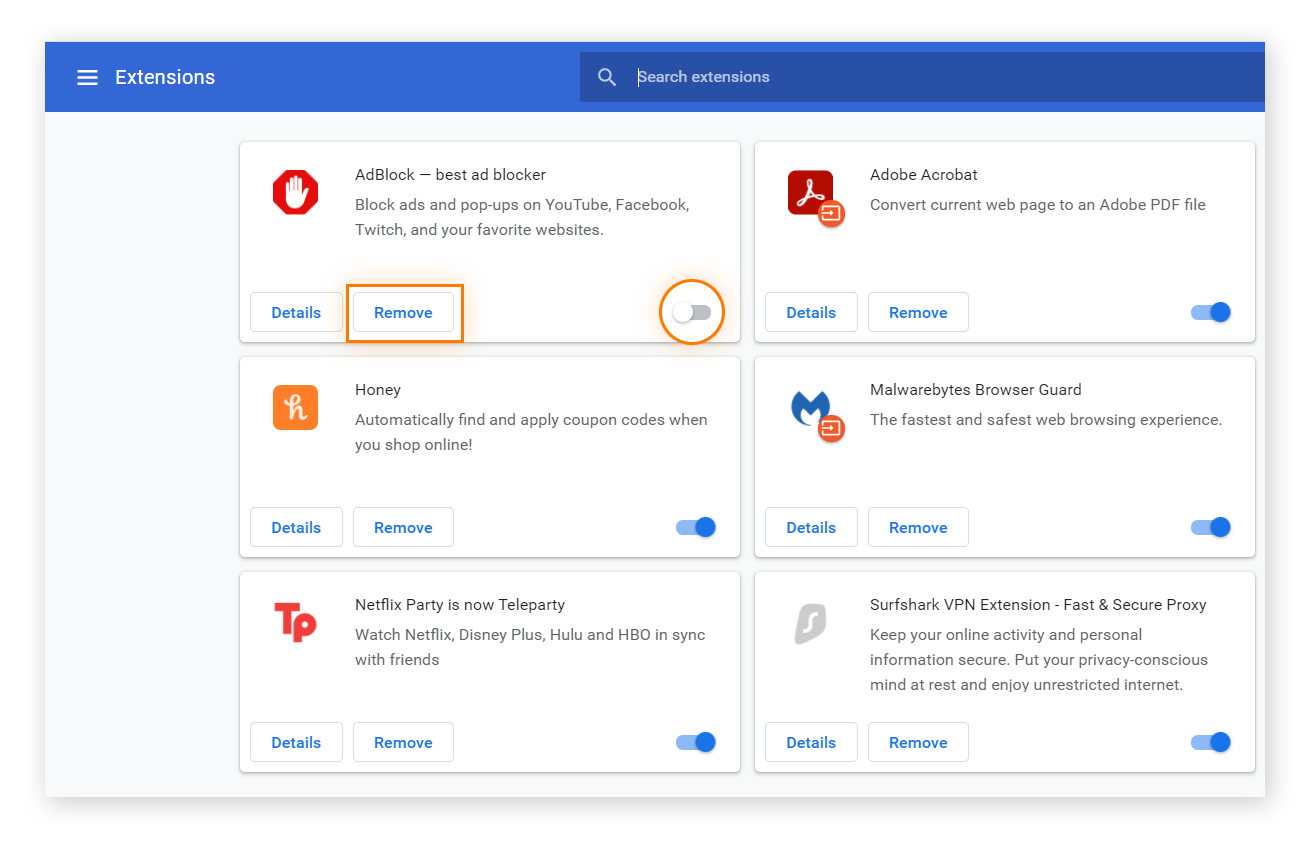Open the hamburger main menu
1313x846 pixels.
point(88,77)
